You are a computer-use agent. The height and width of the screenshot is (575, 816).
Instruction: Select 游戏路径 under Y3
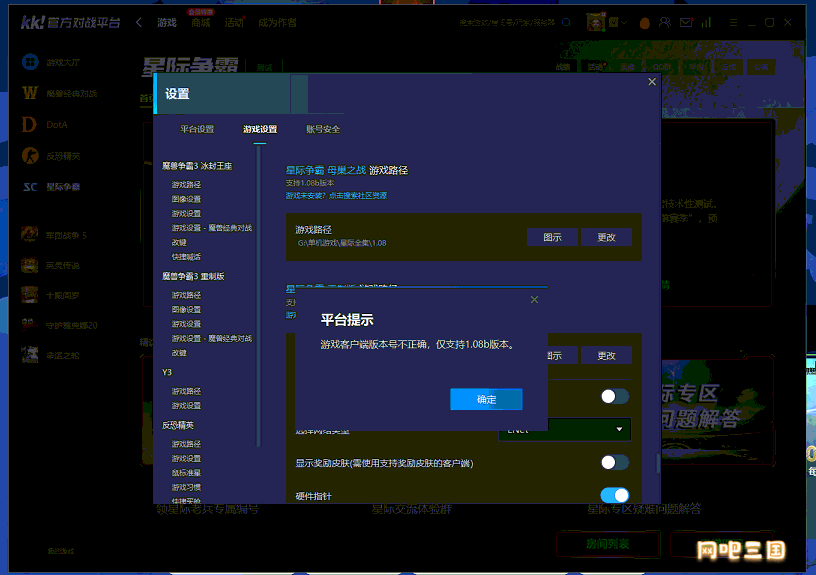(186, 391)
